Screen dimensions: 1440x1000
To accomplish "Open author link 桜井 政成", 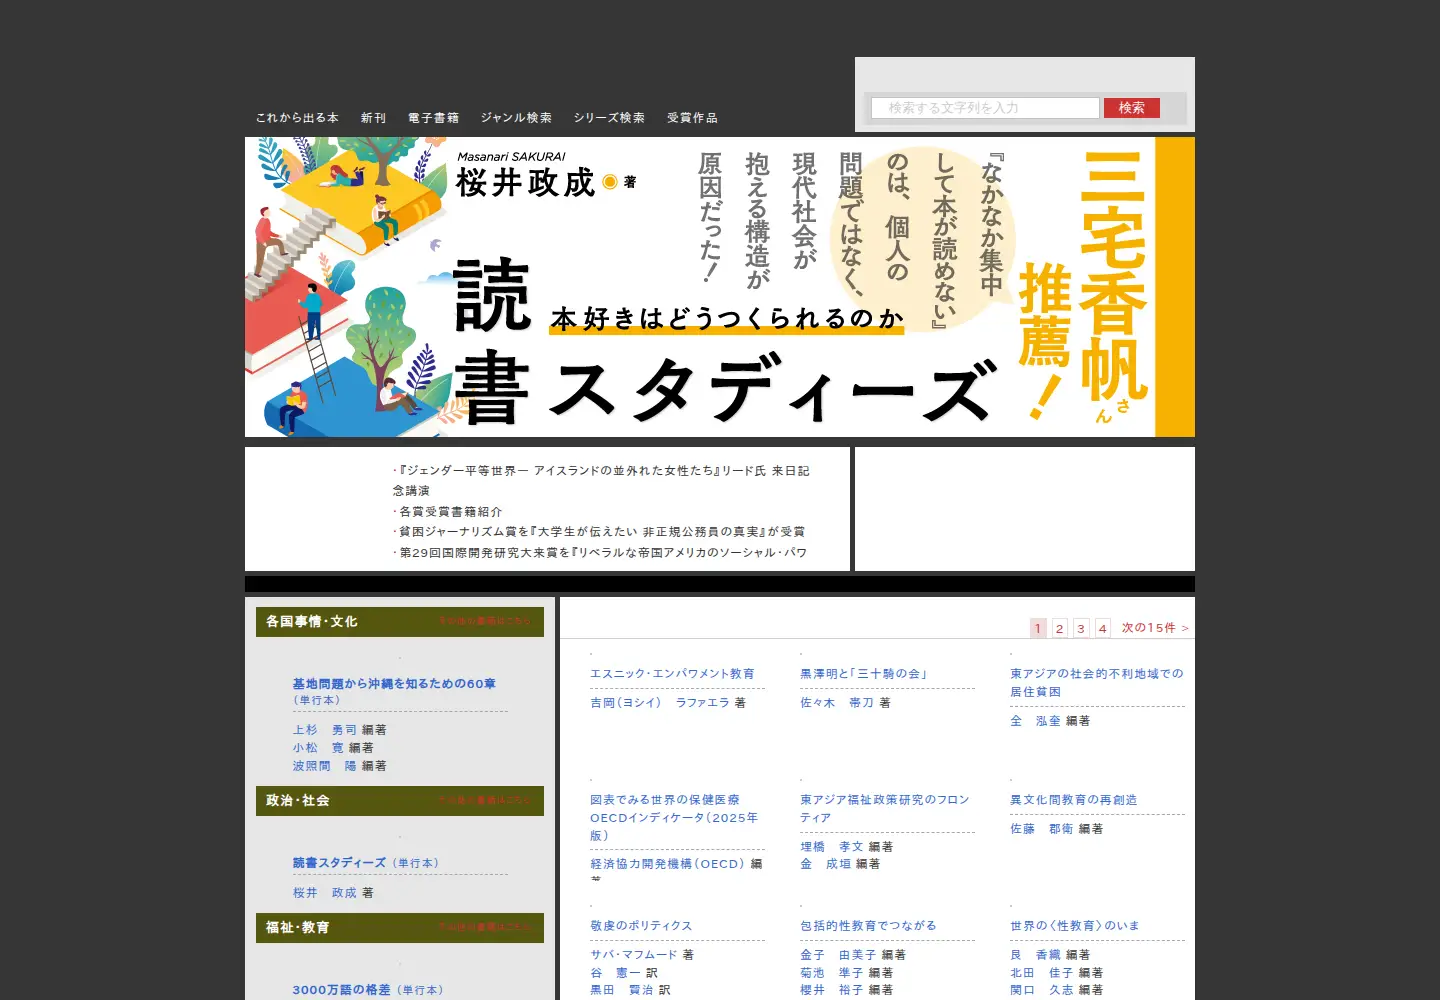I will click(x=325, y=893).
